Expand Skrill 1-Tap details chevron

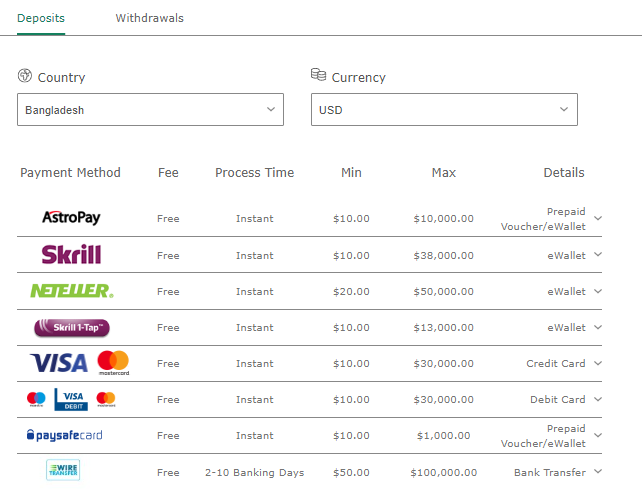click(x=598, y=327)
